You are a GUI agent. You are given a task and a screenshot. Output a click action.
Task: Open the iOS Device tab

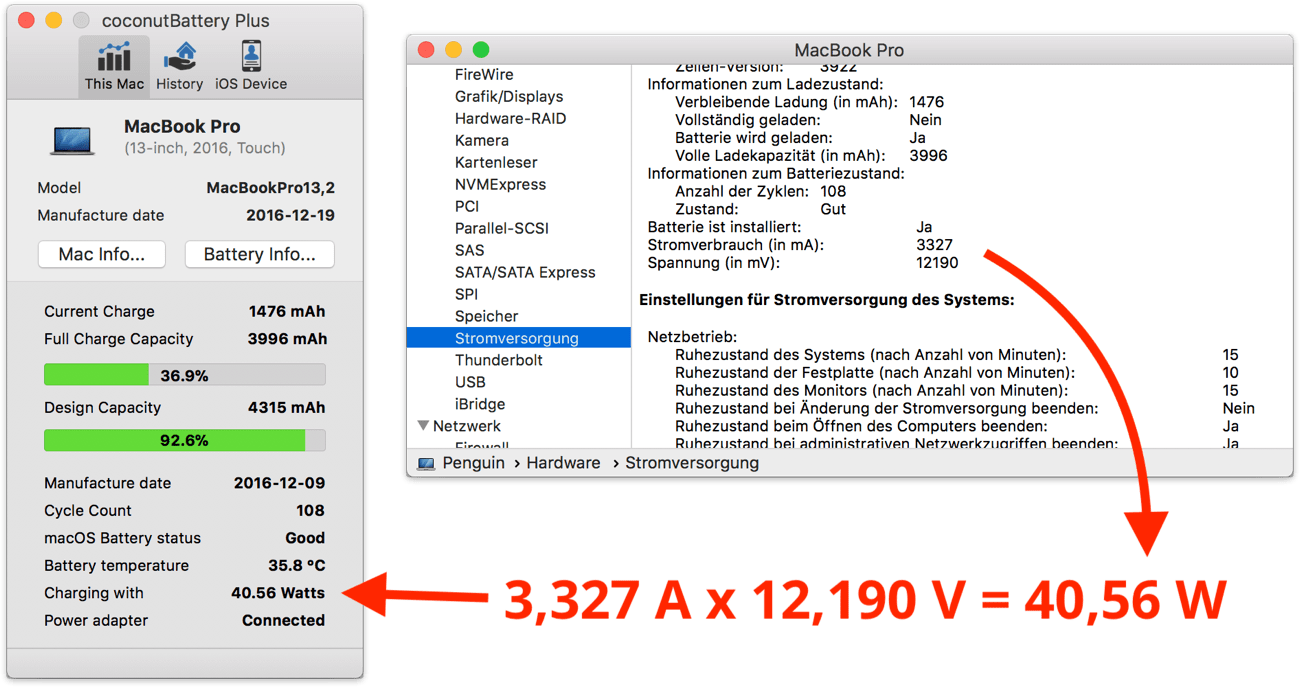tap(251, 67)
